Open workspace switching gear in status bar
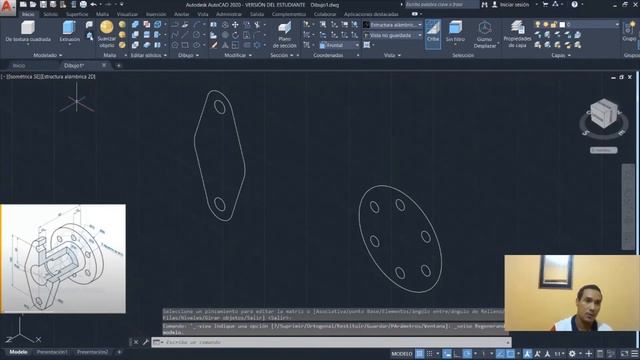Screen dimensions: 640x360 click(x=572, y=353)
